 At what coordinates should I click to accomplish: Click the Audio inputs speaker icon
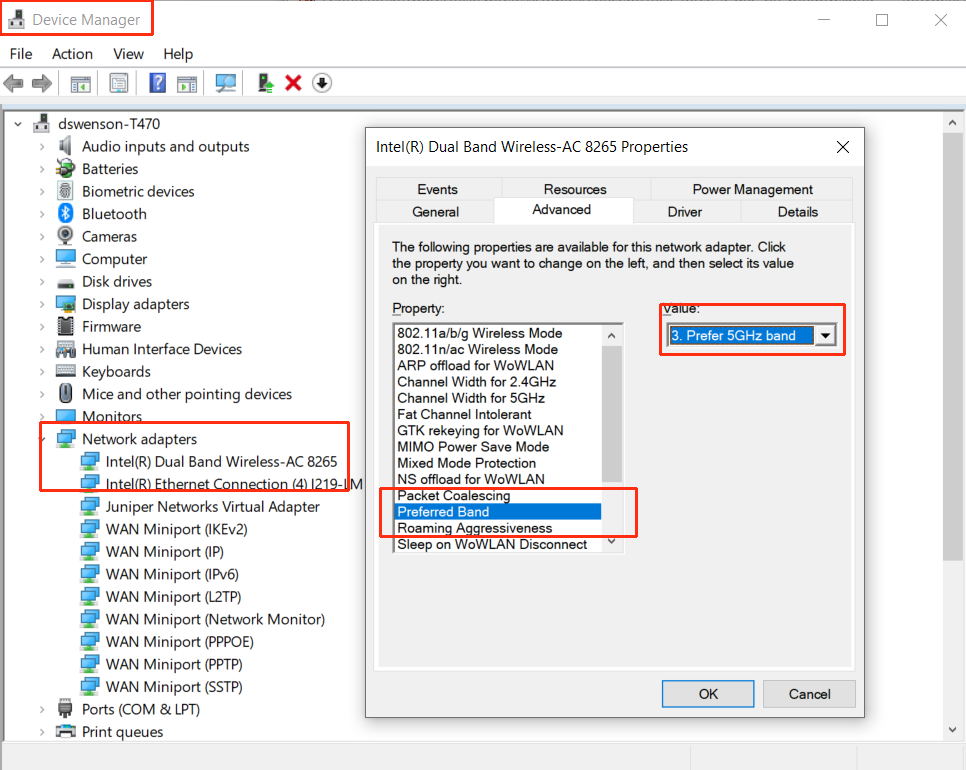[65, 146]
